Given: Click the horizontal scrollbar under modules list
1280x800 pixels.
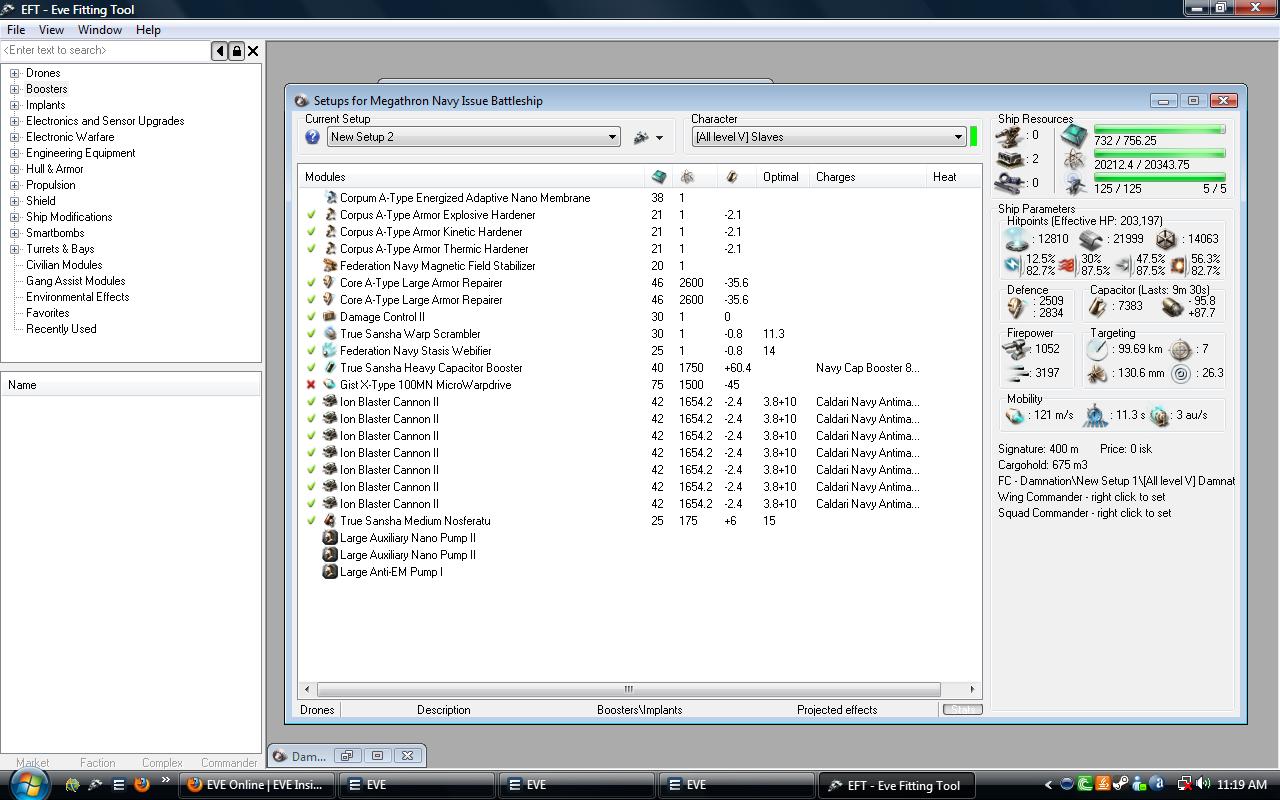Looking at the screenshot, I should (x=628, y=689).
